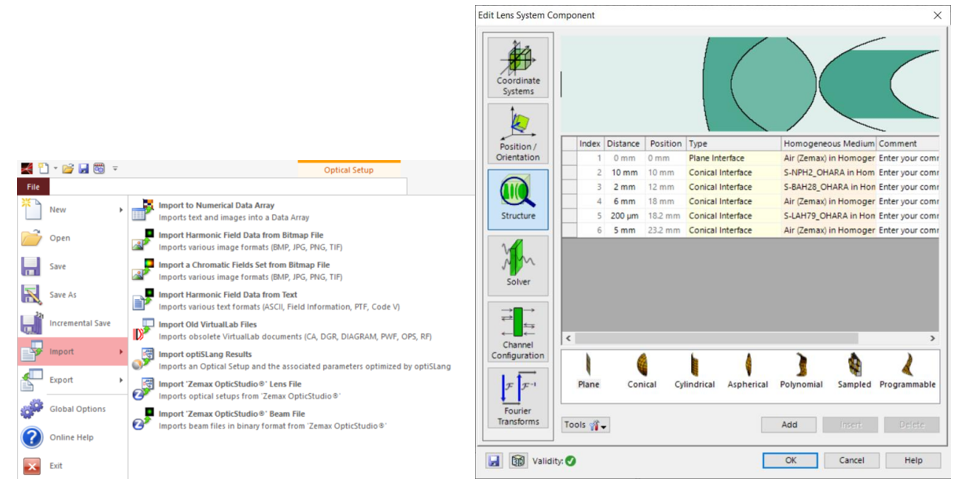
Task: Choose the Plane interface type
Action: (588, 371)
